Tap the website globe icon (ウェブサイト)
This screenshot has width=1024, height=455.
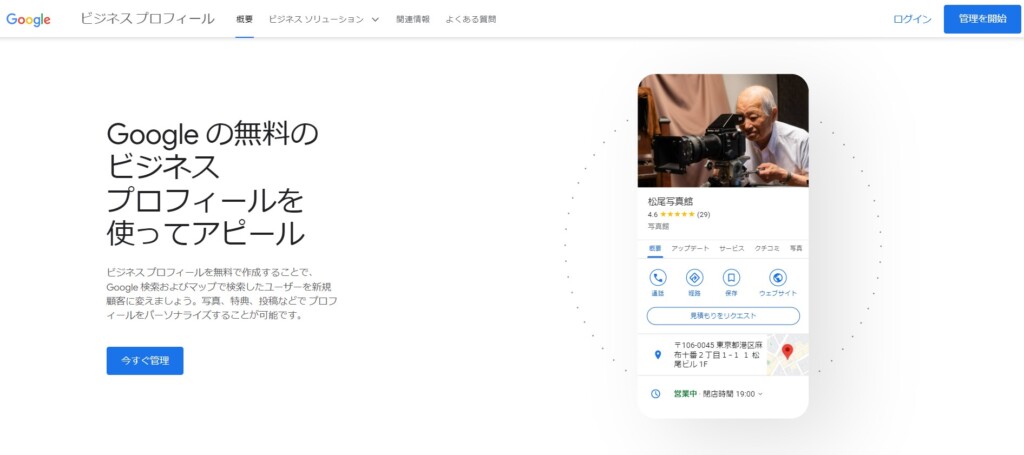click(778, 277)
